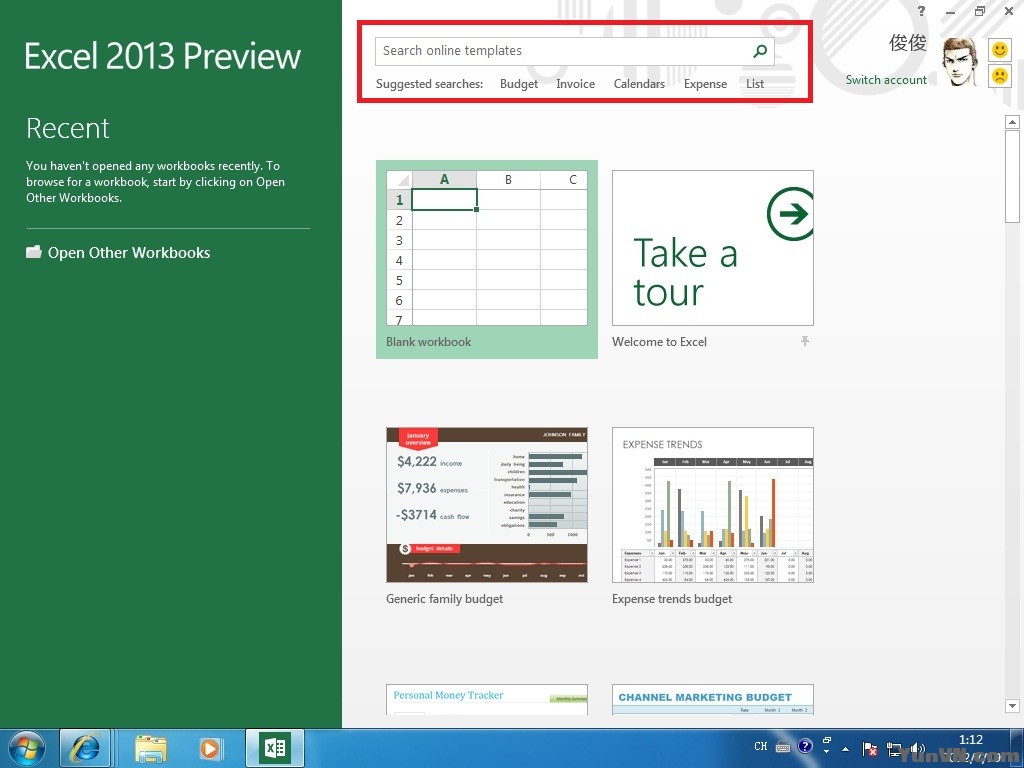Open the Generic family budget template

tap(487, 505)
